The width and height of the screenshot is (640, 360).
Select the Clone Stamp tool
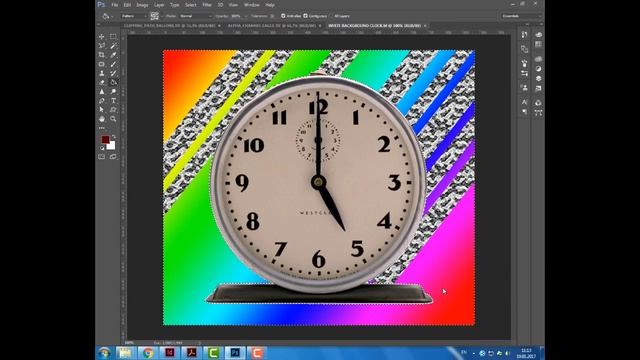(x=102, y=73)
